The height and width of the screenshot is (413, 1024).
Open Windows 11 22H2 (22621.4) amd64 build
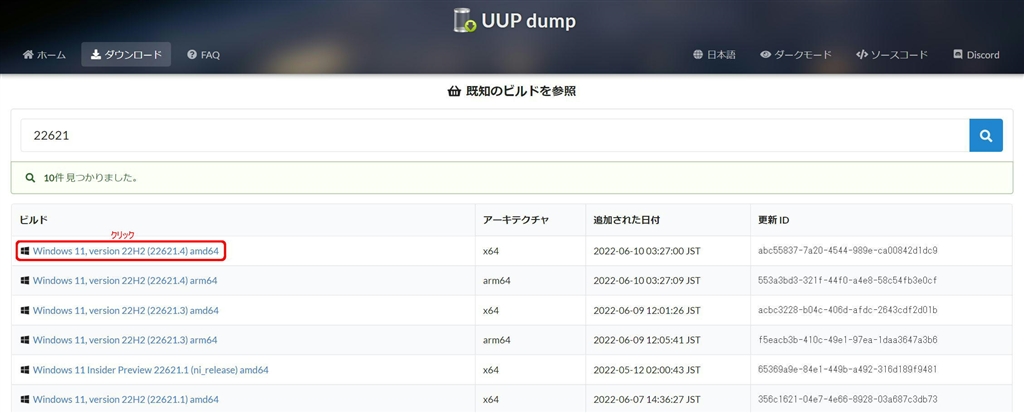[125, 251]
